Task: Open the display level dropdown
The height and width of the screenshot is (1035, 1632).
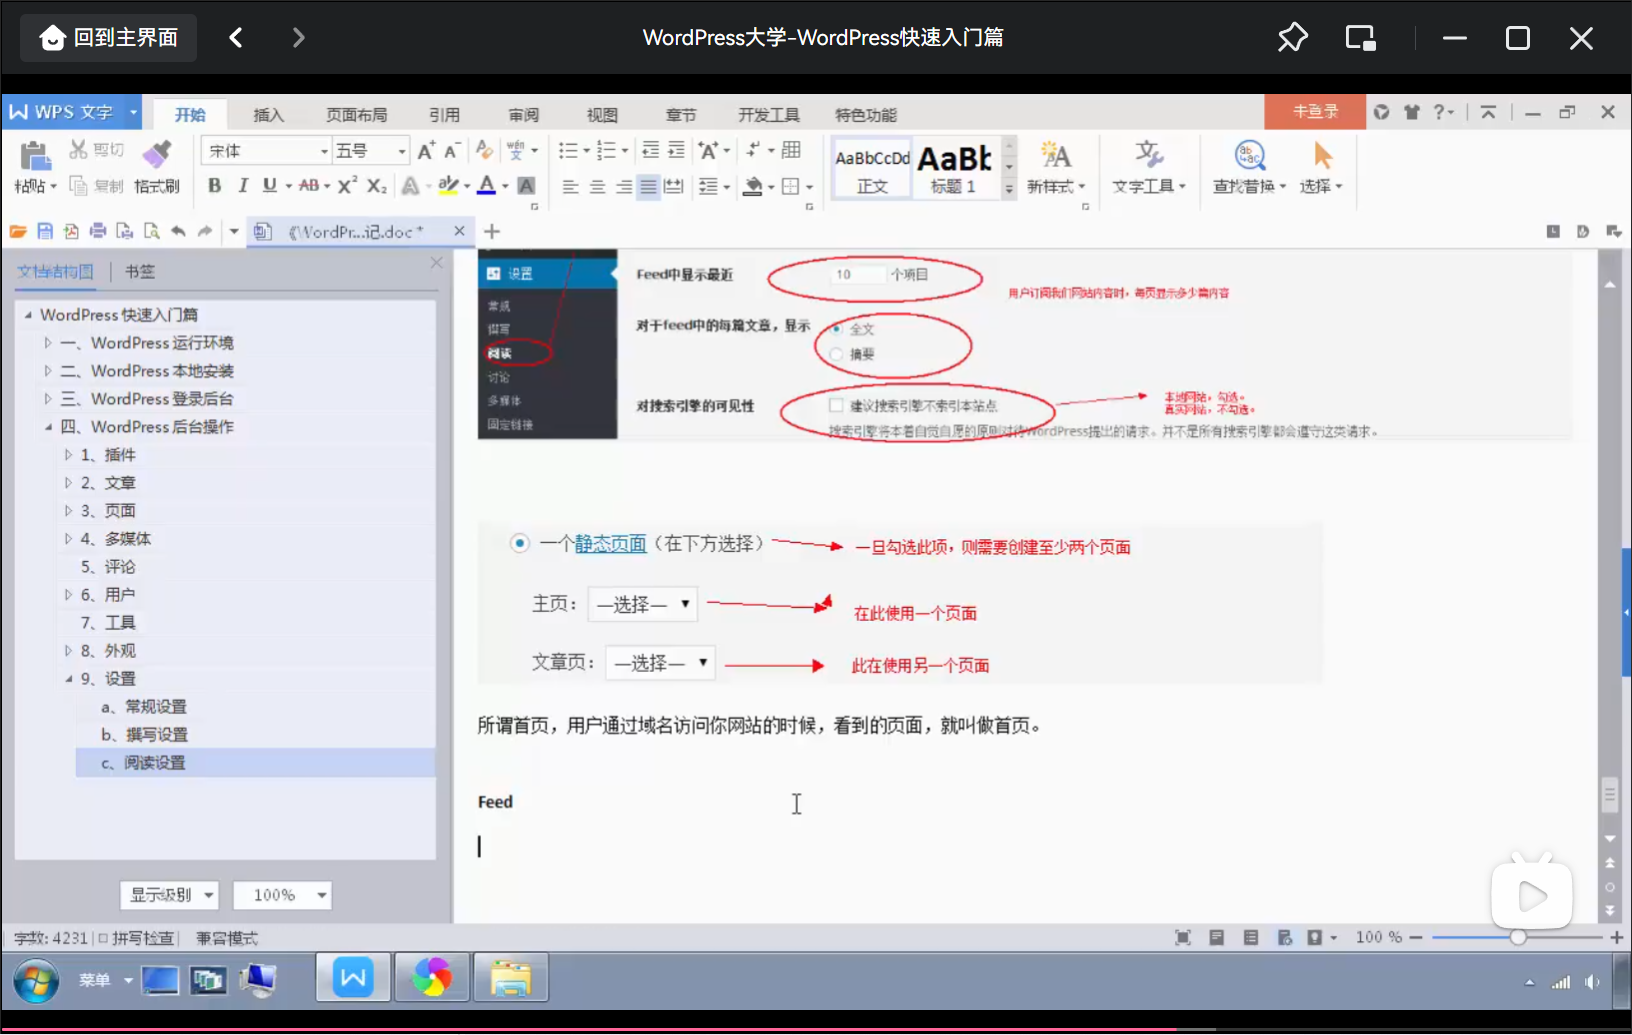Action: [169, 895]
